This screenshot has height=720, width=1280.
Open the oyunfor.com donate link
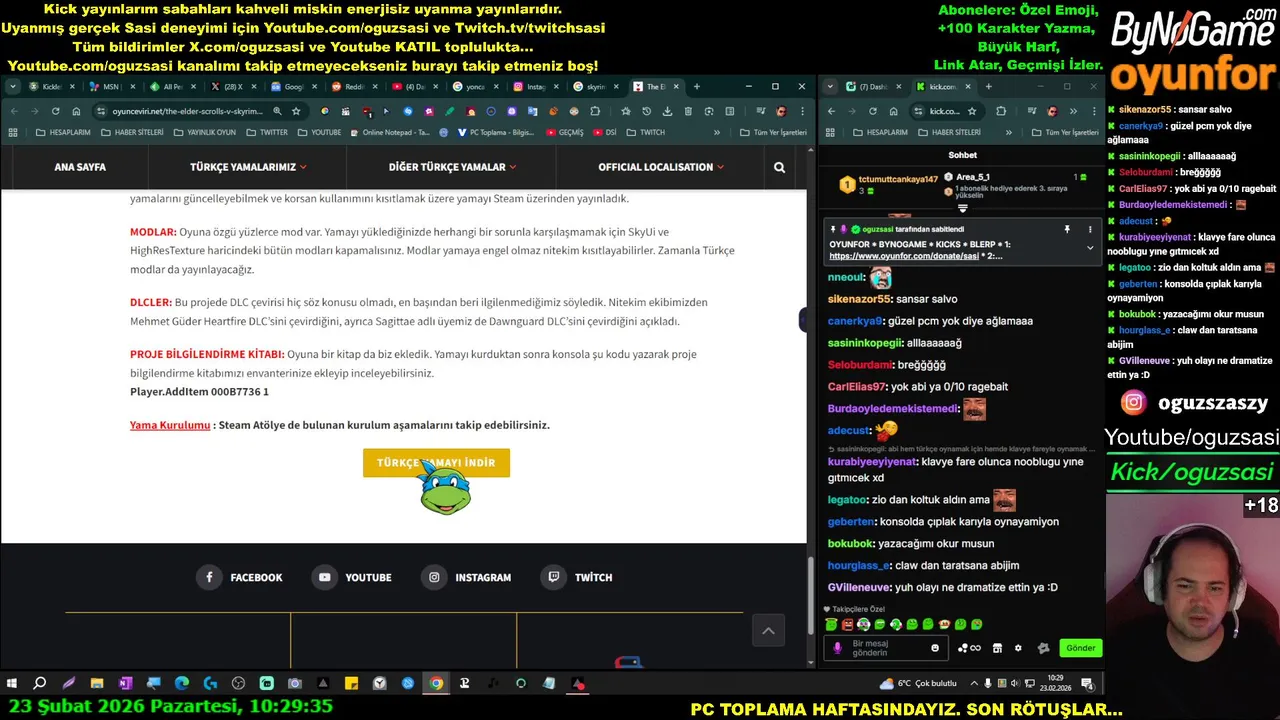[x=904, y=256]
